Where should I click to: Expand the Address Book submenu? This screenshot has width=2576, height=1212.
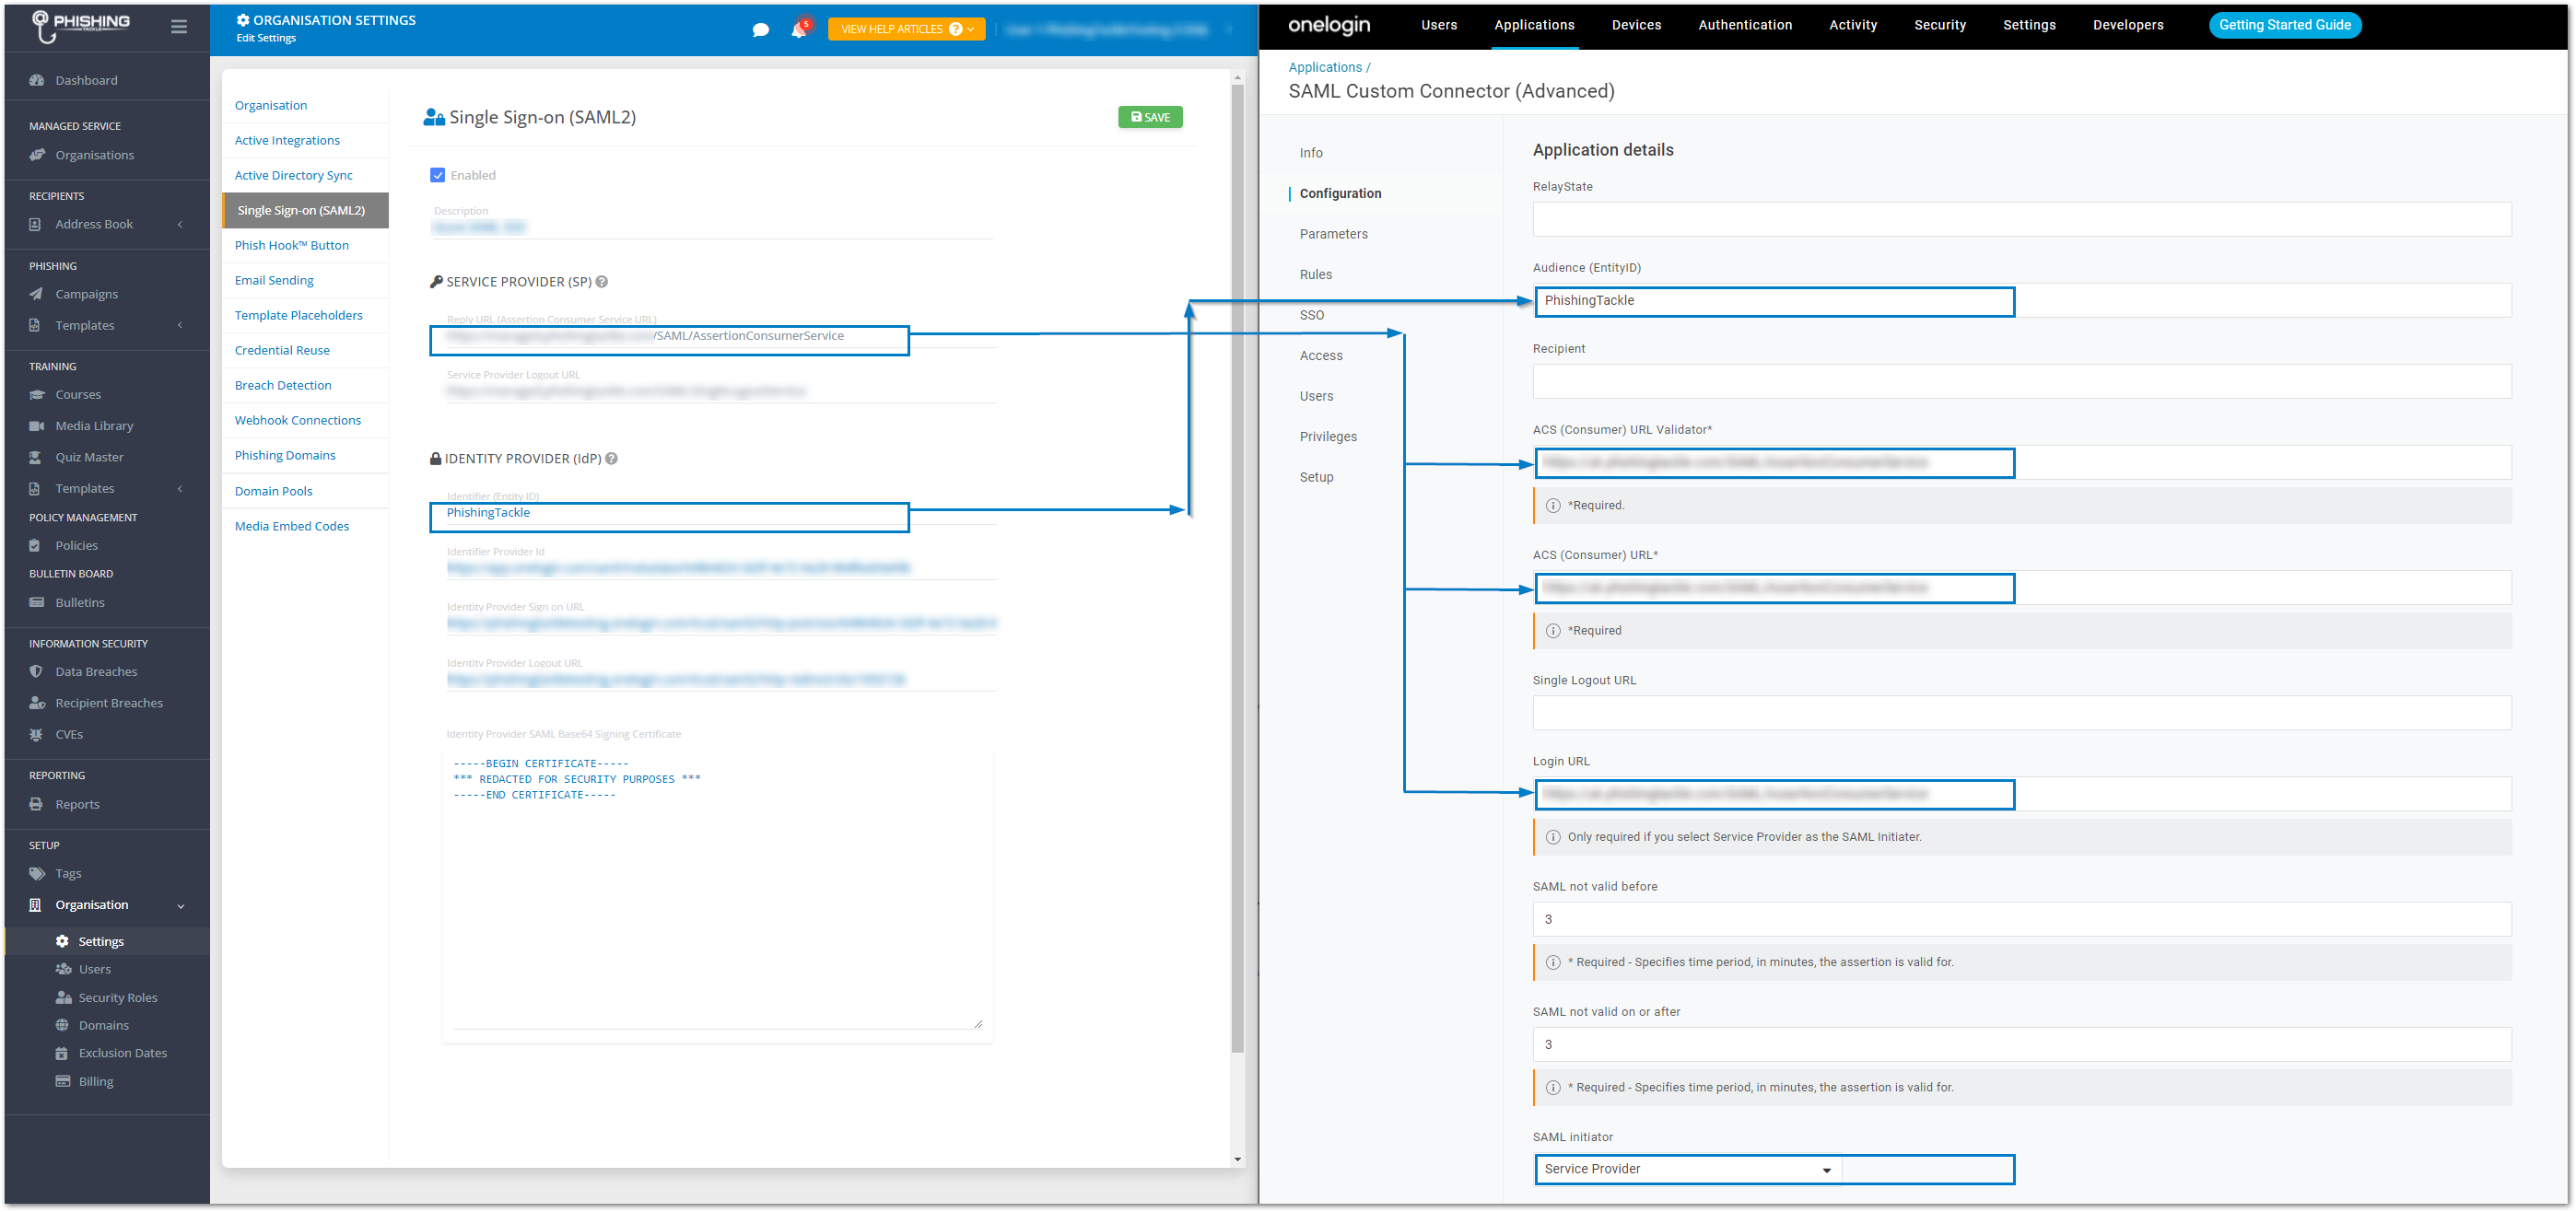click(180, 224)
